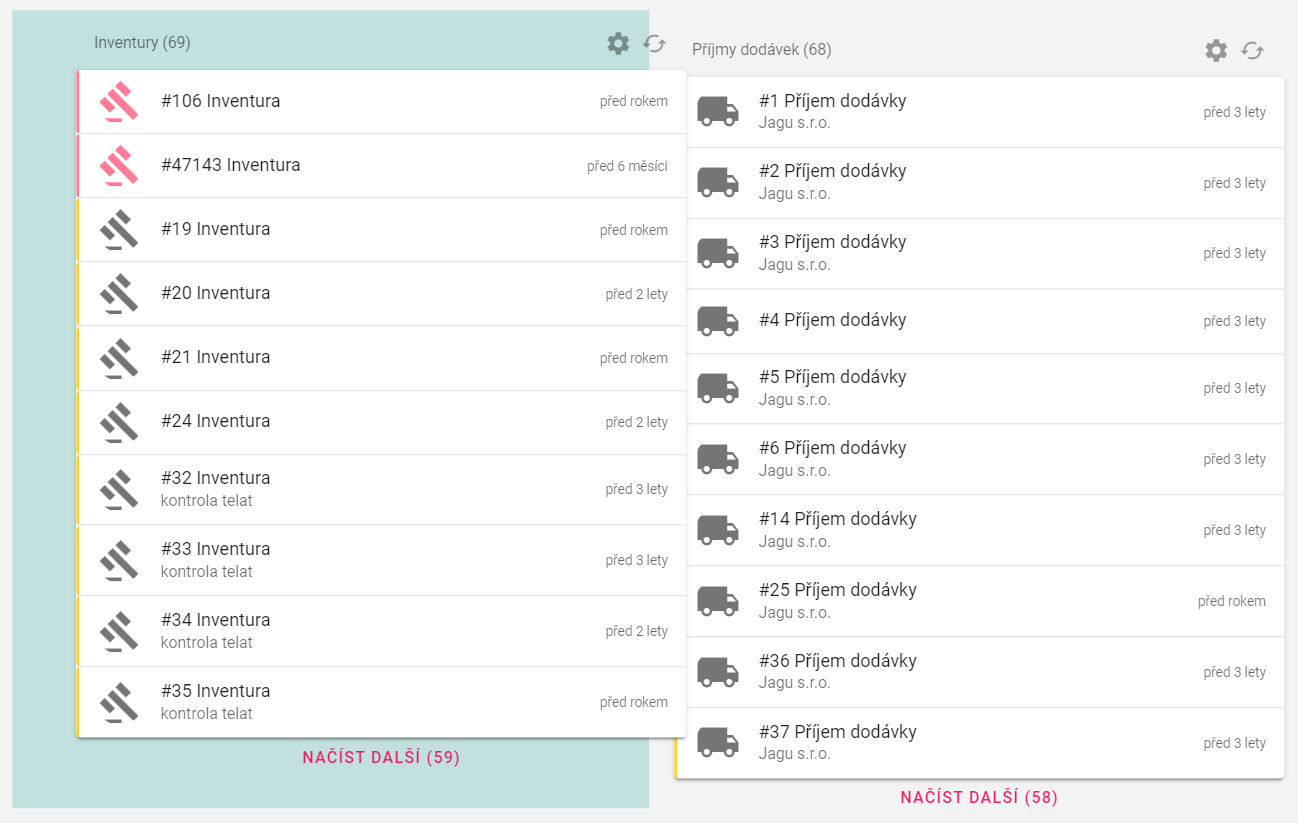The image size is (1298, 823).
Task: Open #32 Inventura kontrola telat entry
Action: [380, 489]
